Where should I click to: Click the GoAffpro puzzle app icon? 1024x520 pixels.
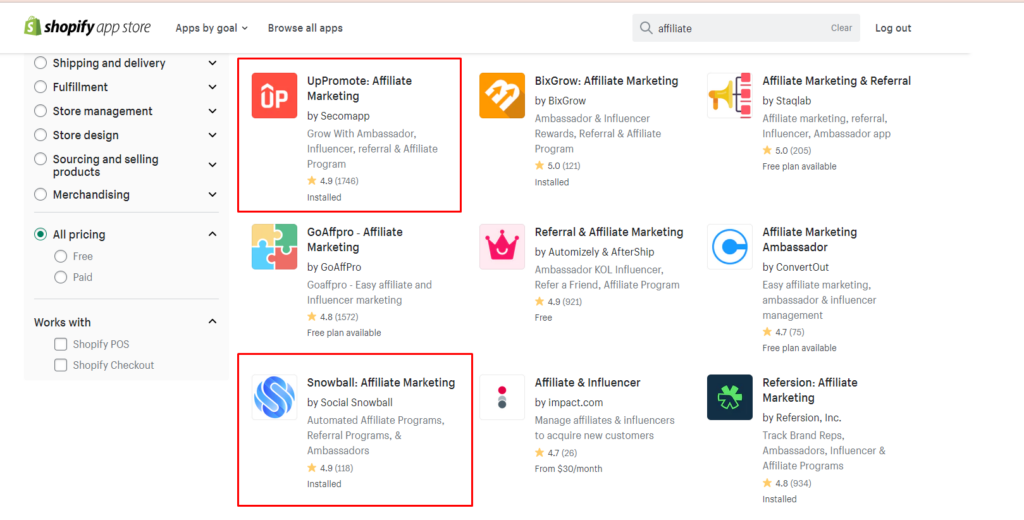tap(274, 247)
